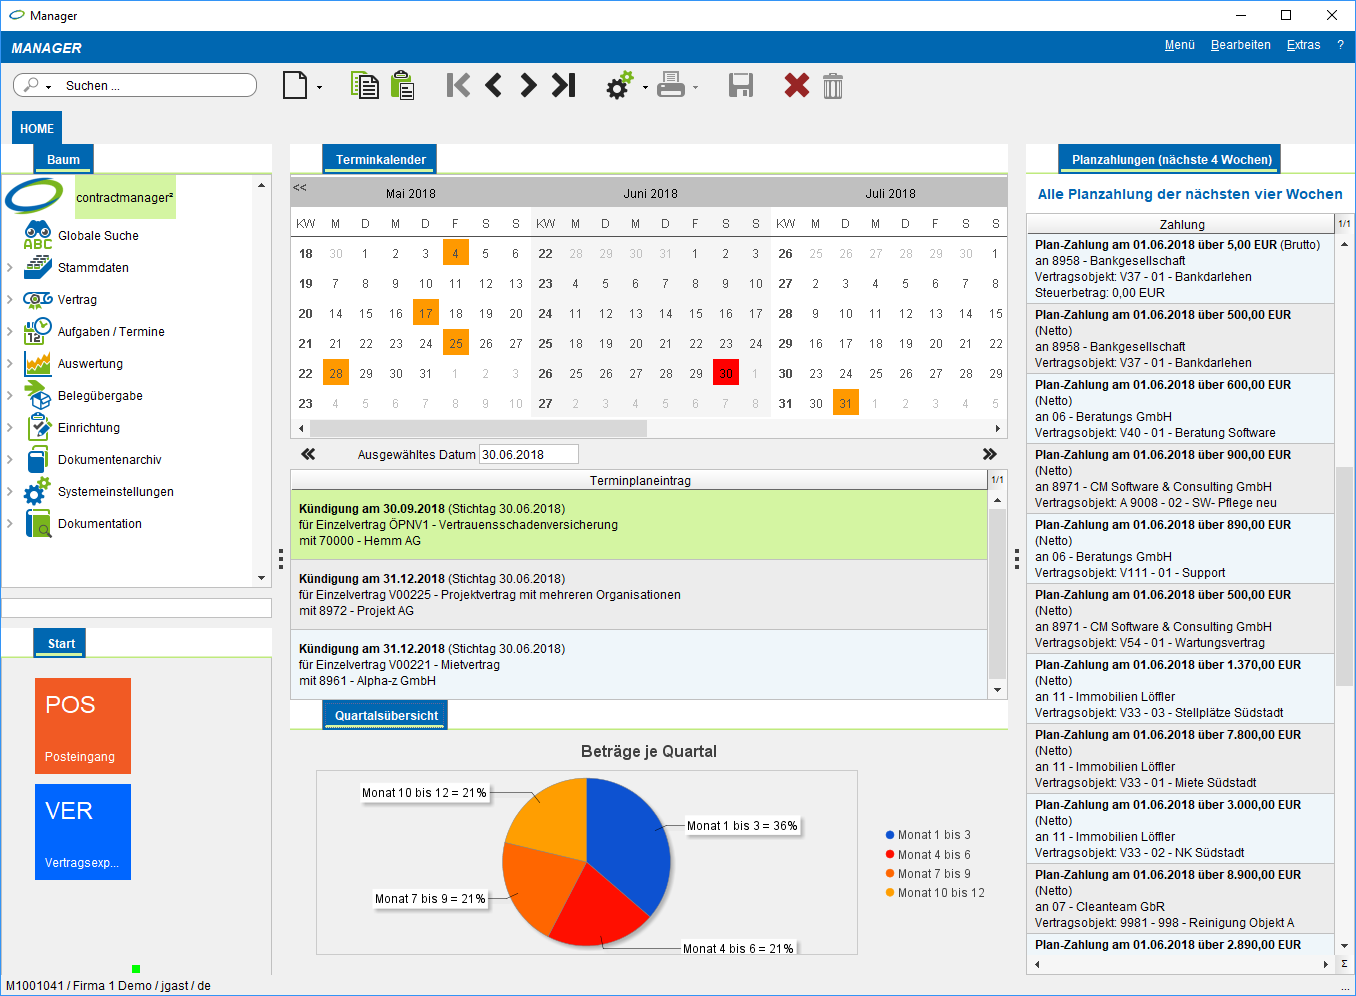Image resolution: width=1356 pixels, height=996 pixels.
Task: Select the Start tab
Action: click(61, 643)
